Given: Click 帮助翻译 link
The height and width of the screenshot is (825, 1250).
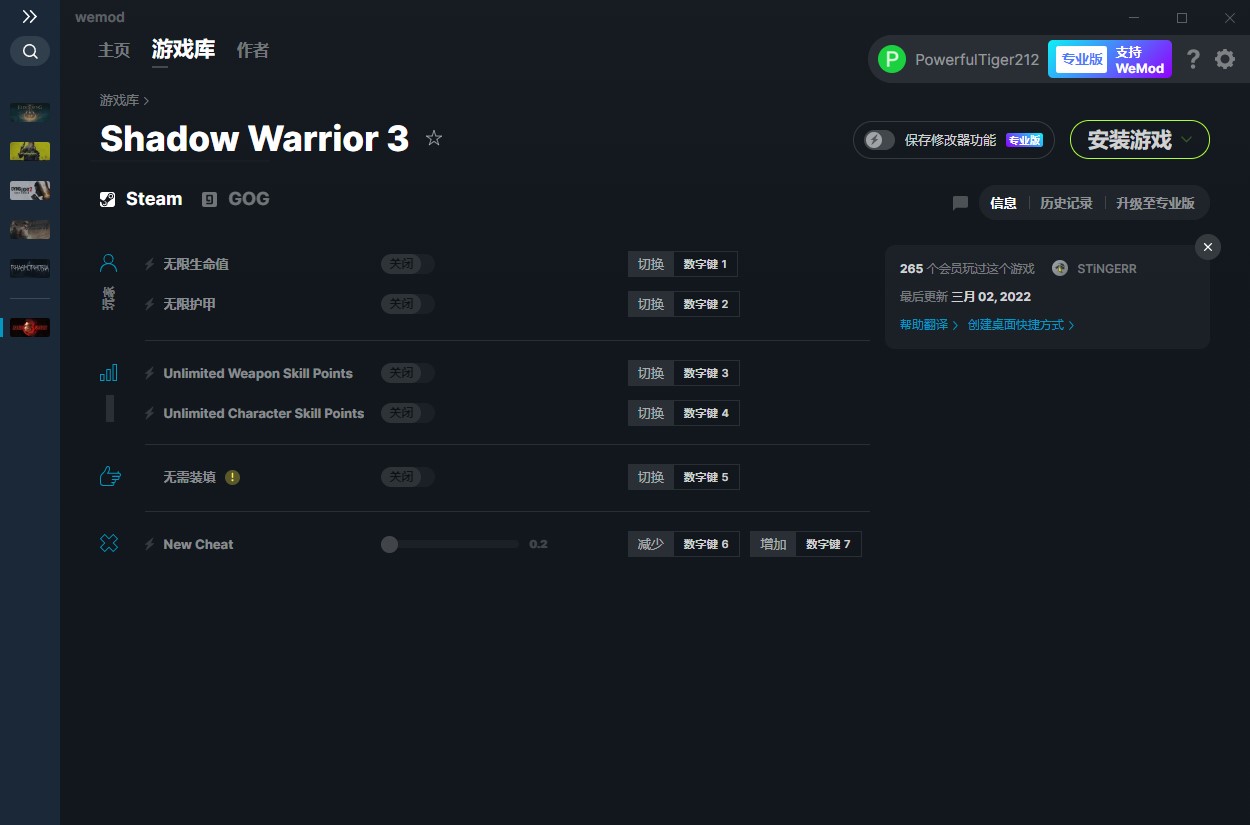Looking at the screenshot, I should 929,325.
